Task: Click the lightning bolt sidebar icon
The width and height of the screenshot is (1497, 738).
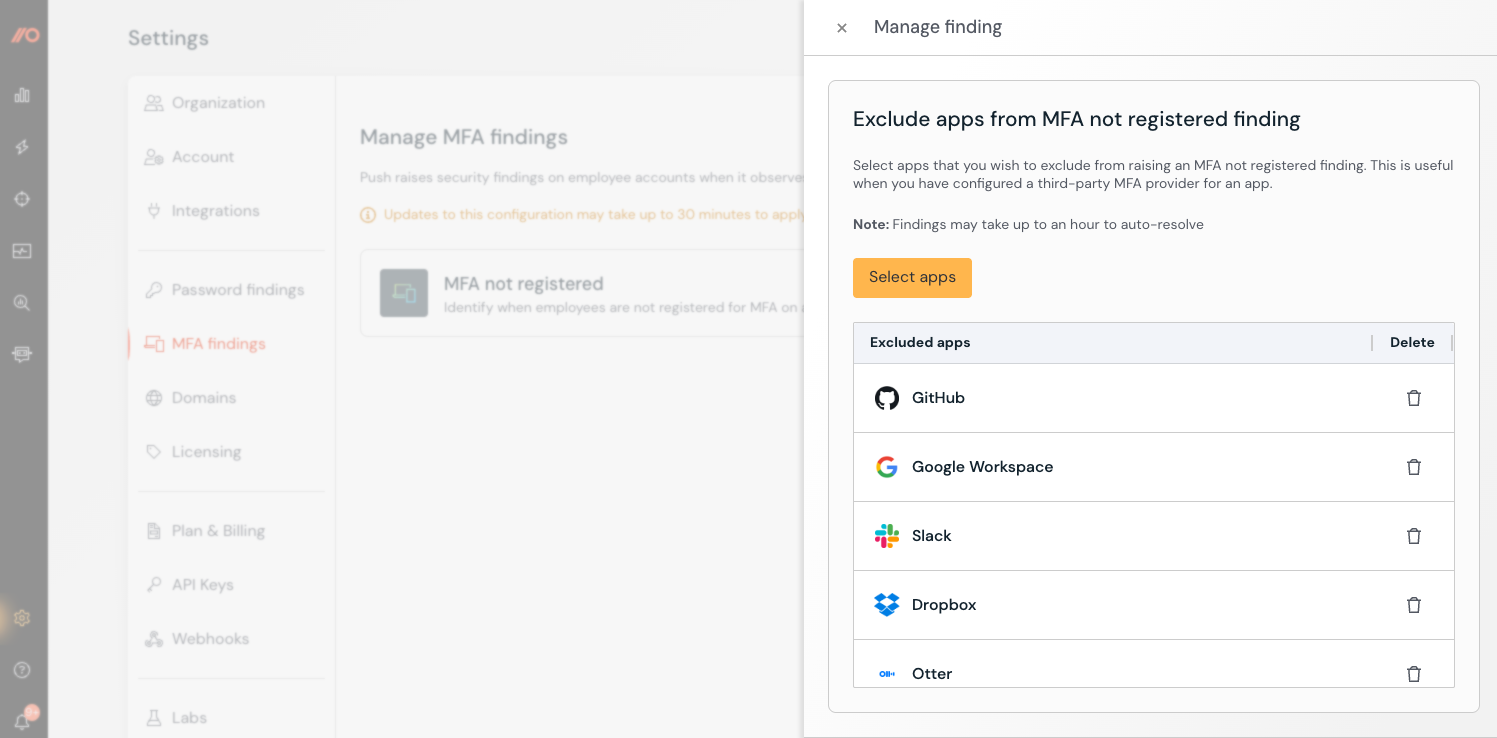Action: [x=22, y=147]
